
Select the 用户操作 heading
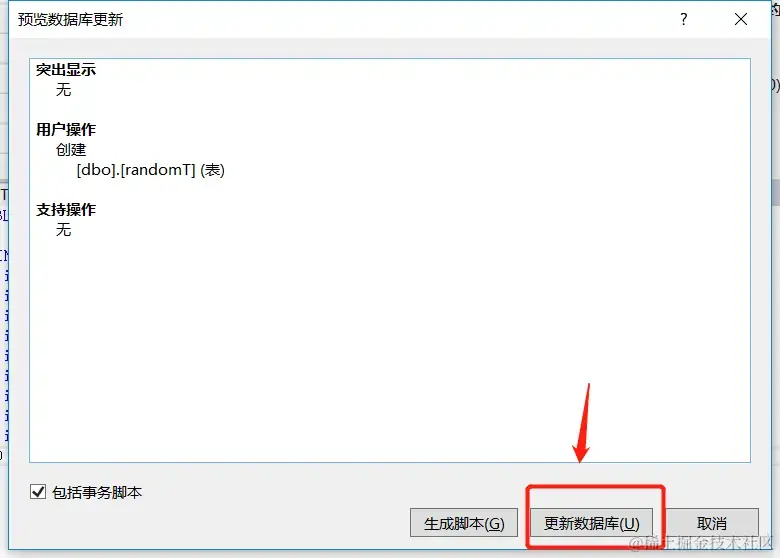(66, 130)
